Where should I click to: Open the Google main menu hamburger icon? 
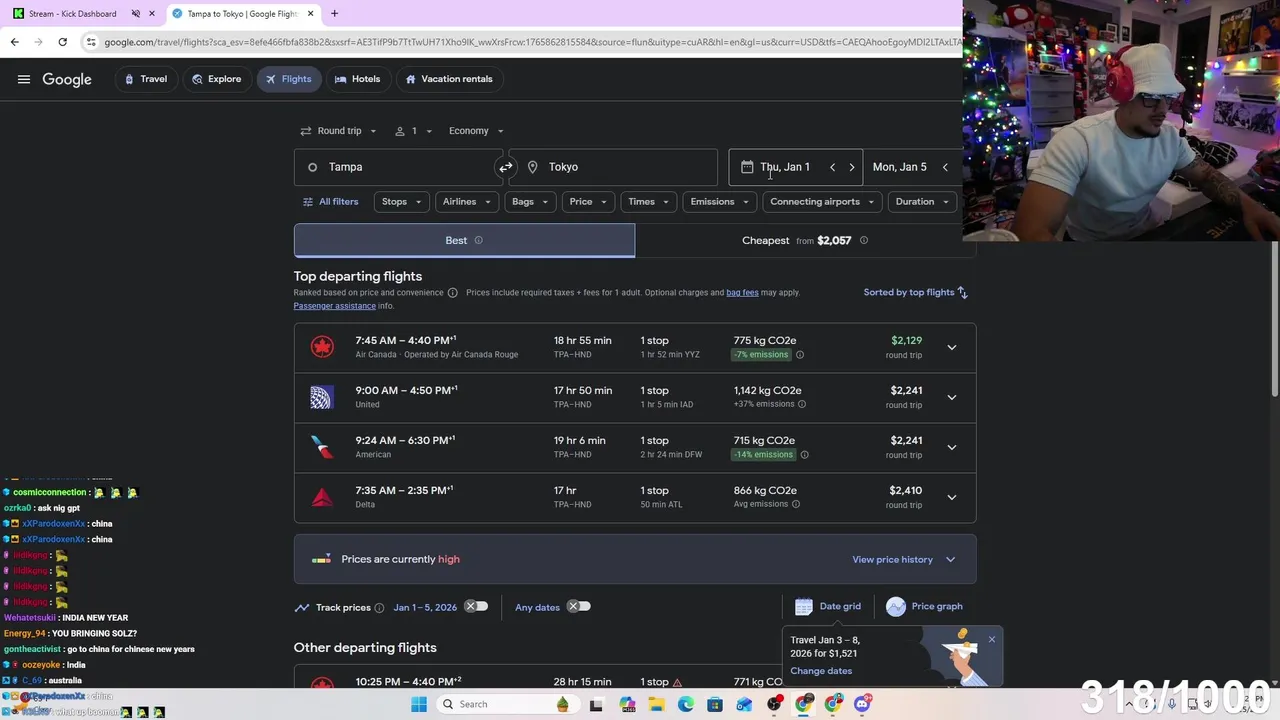[x=24, y=79]
